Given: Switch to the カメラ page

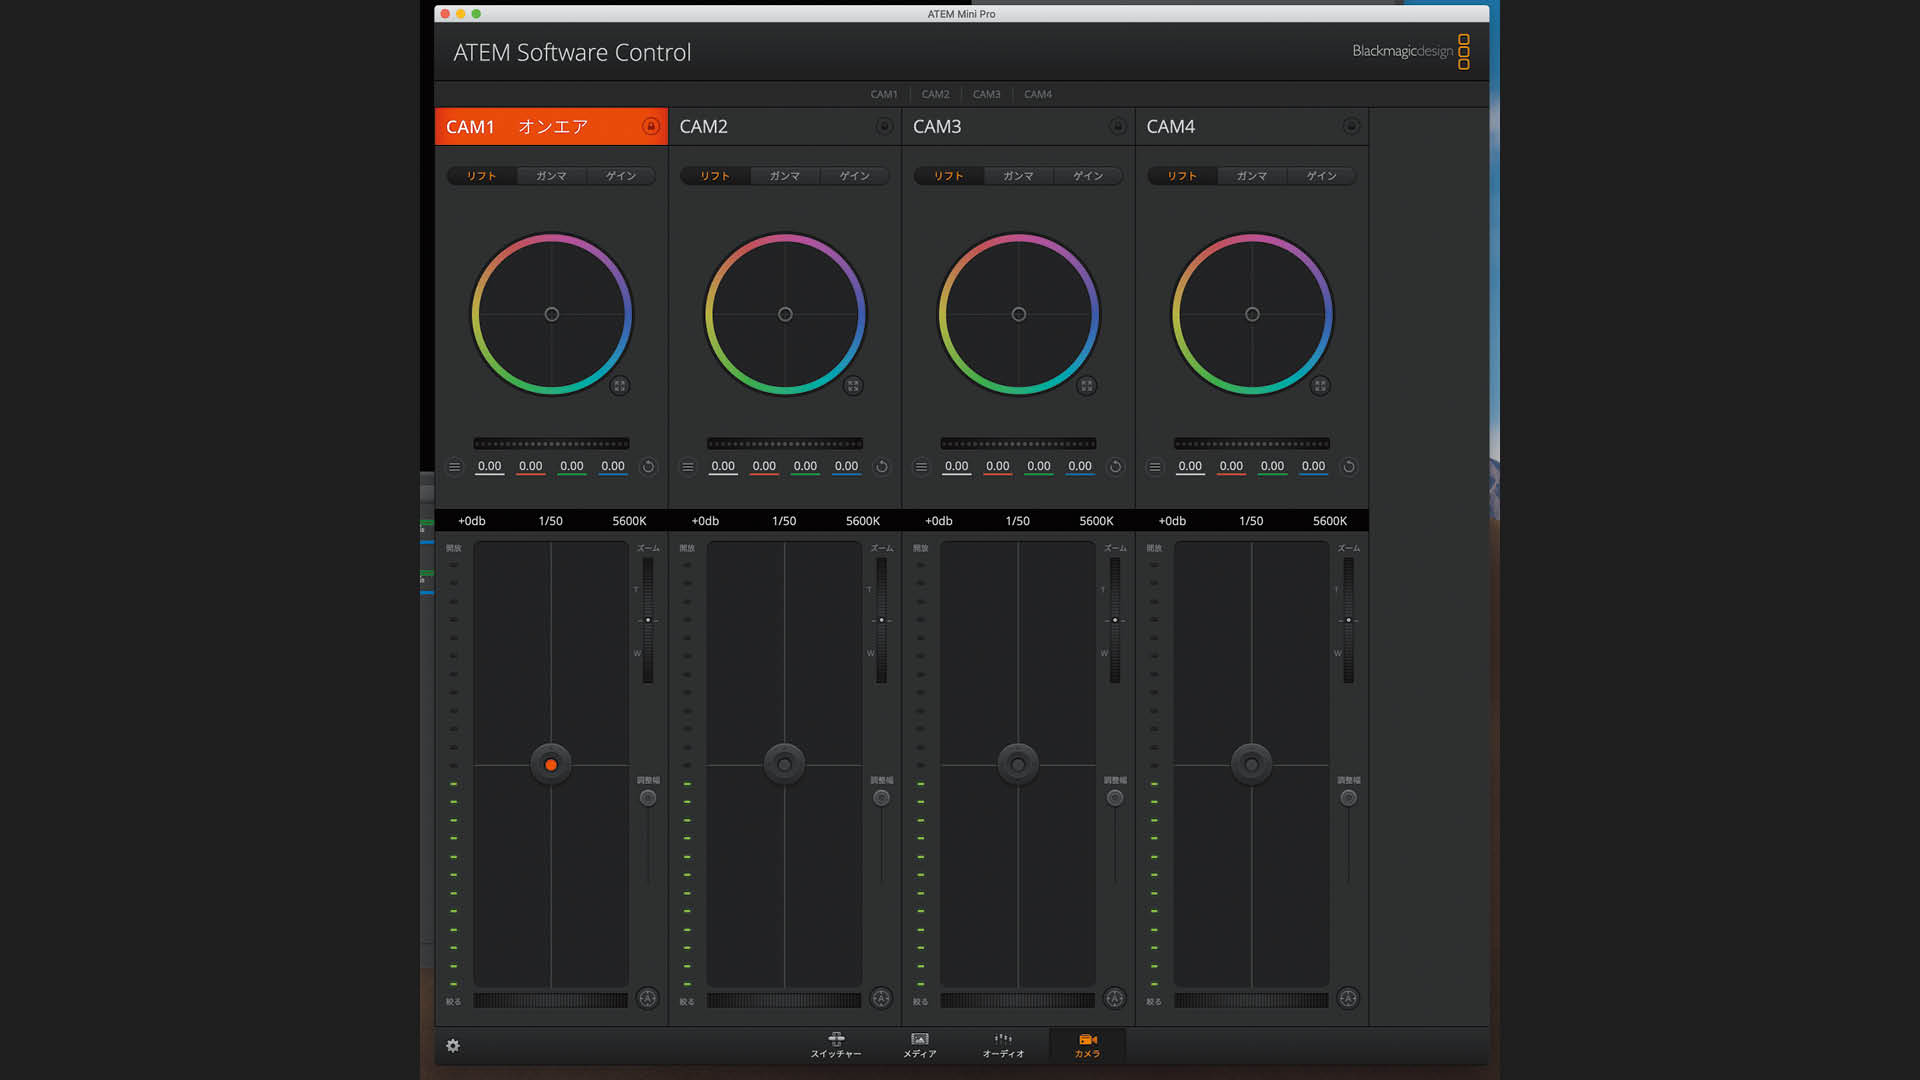Looking at the screenshot, I should coord(1087,1046).
